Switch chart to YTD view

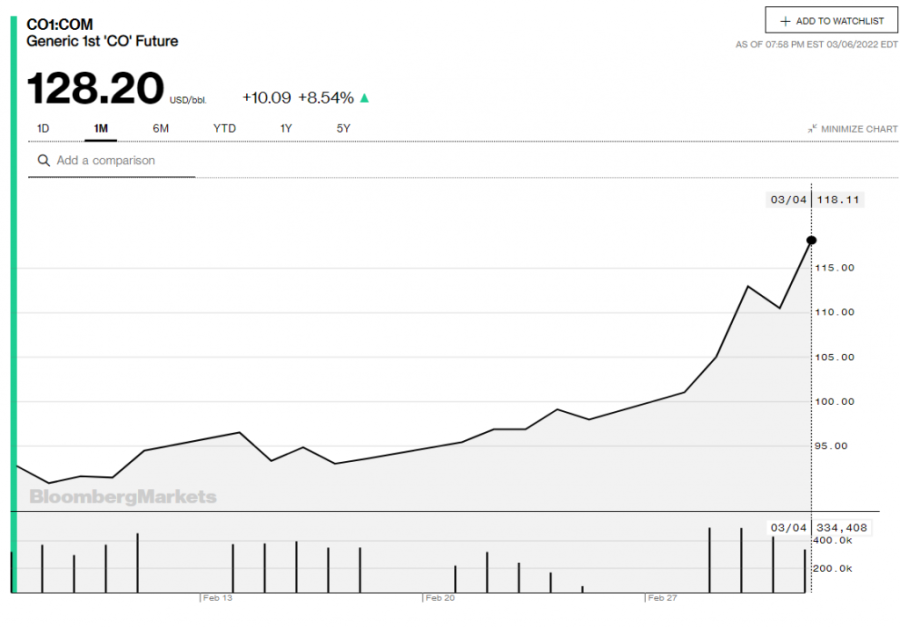click(224, 128)
